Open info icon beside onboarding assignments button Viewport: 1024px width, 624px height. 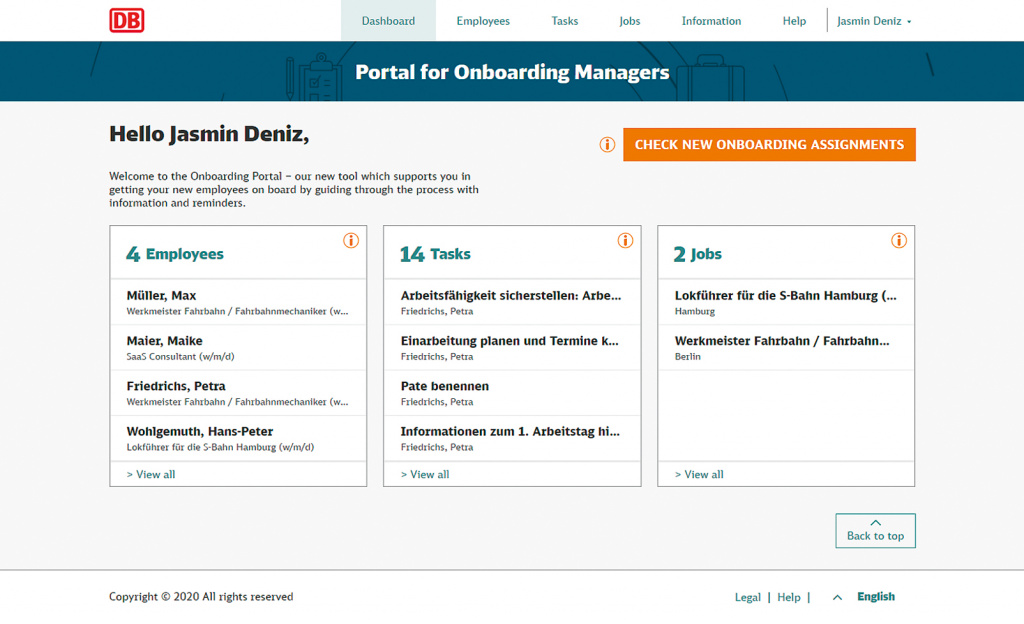607,144
